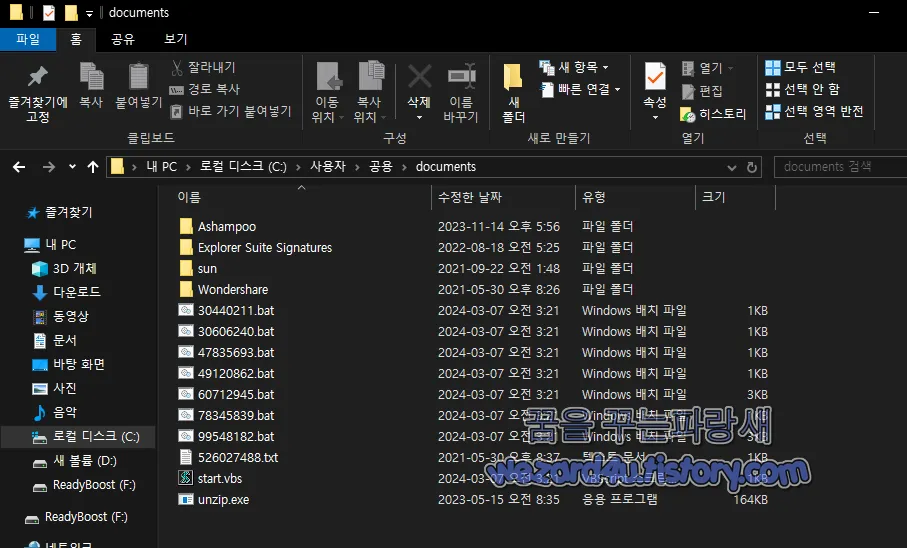This screenshot has width=907, height=548.
Task: Select file 30440211.bat
Action: (226, 311)
